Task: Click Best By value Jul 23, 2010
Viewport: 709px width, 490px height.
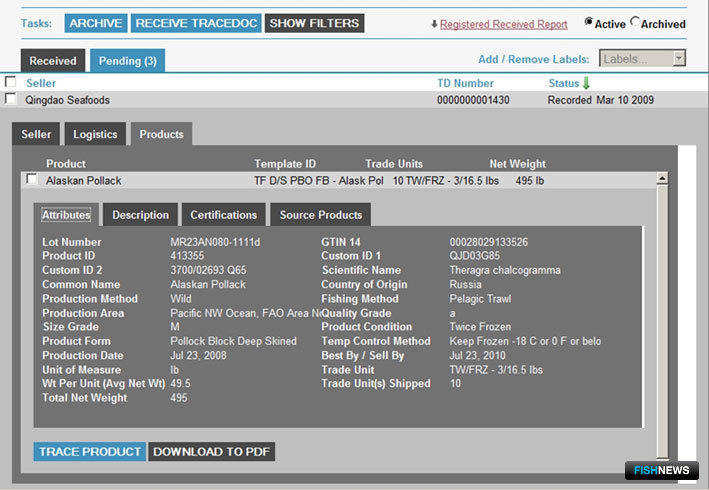Action: pos(477,356)
